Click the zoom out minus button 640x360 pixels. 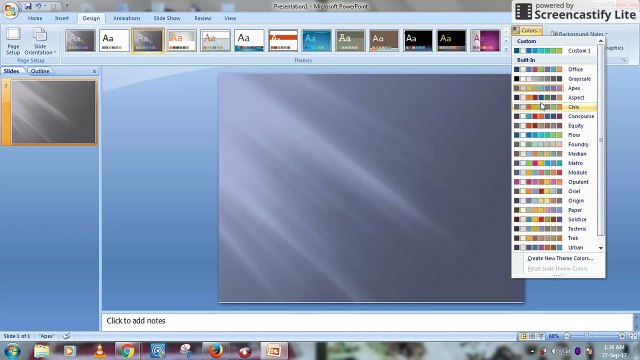point(567,336)
